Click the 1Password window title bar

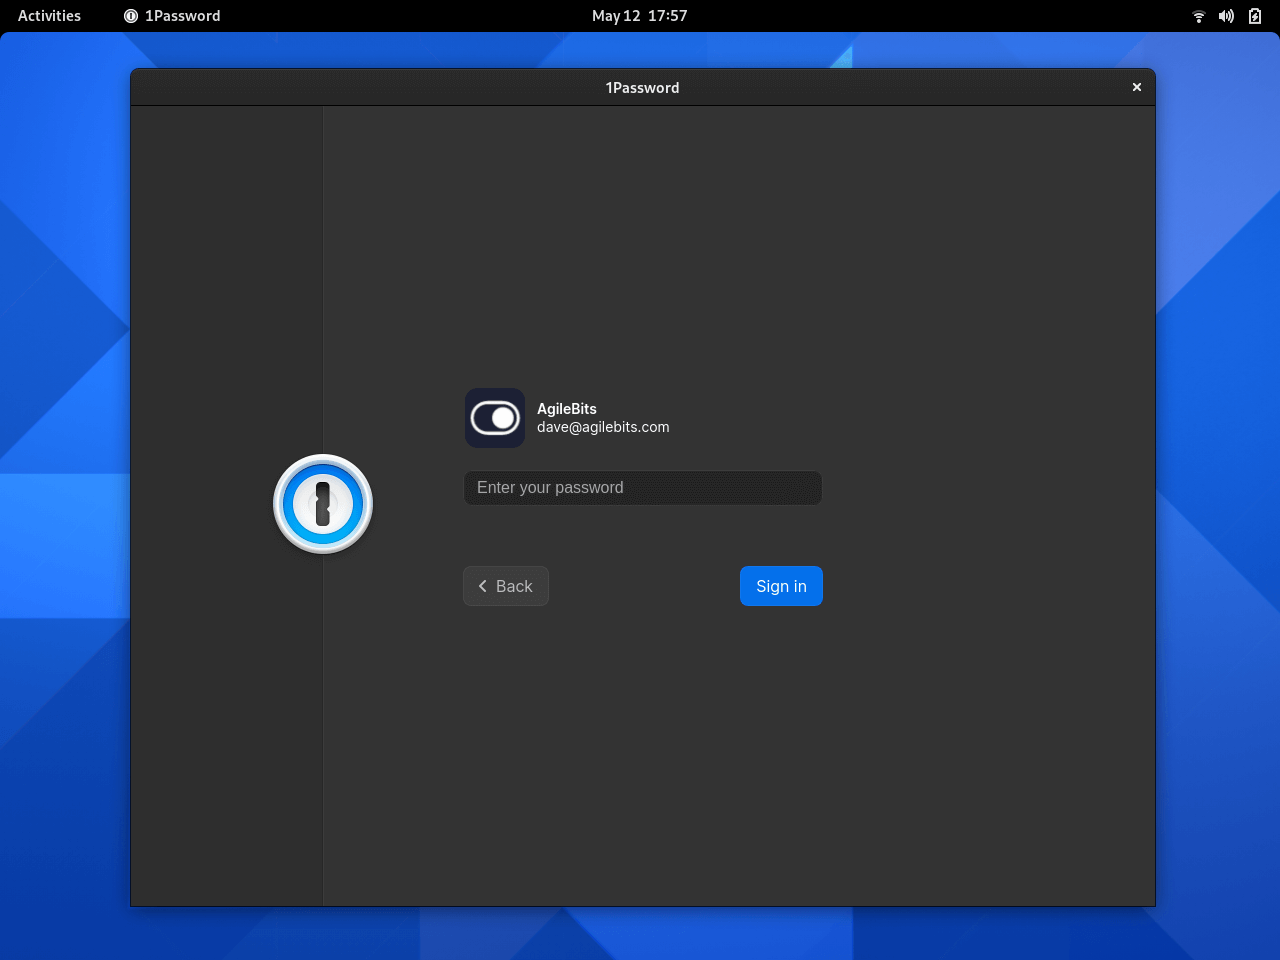642,87
